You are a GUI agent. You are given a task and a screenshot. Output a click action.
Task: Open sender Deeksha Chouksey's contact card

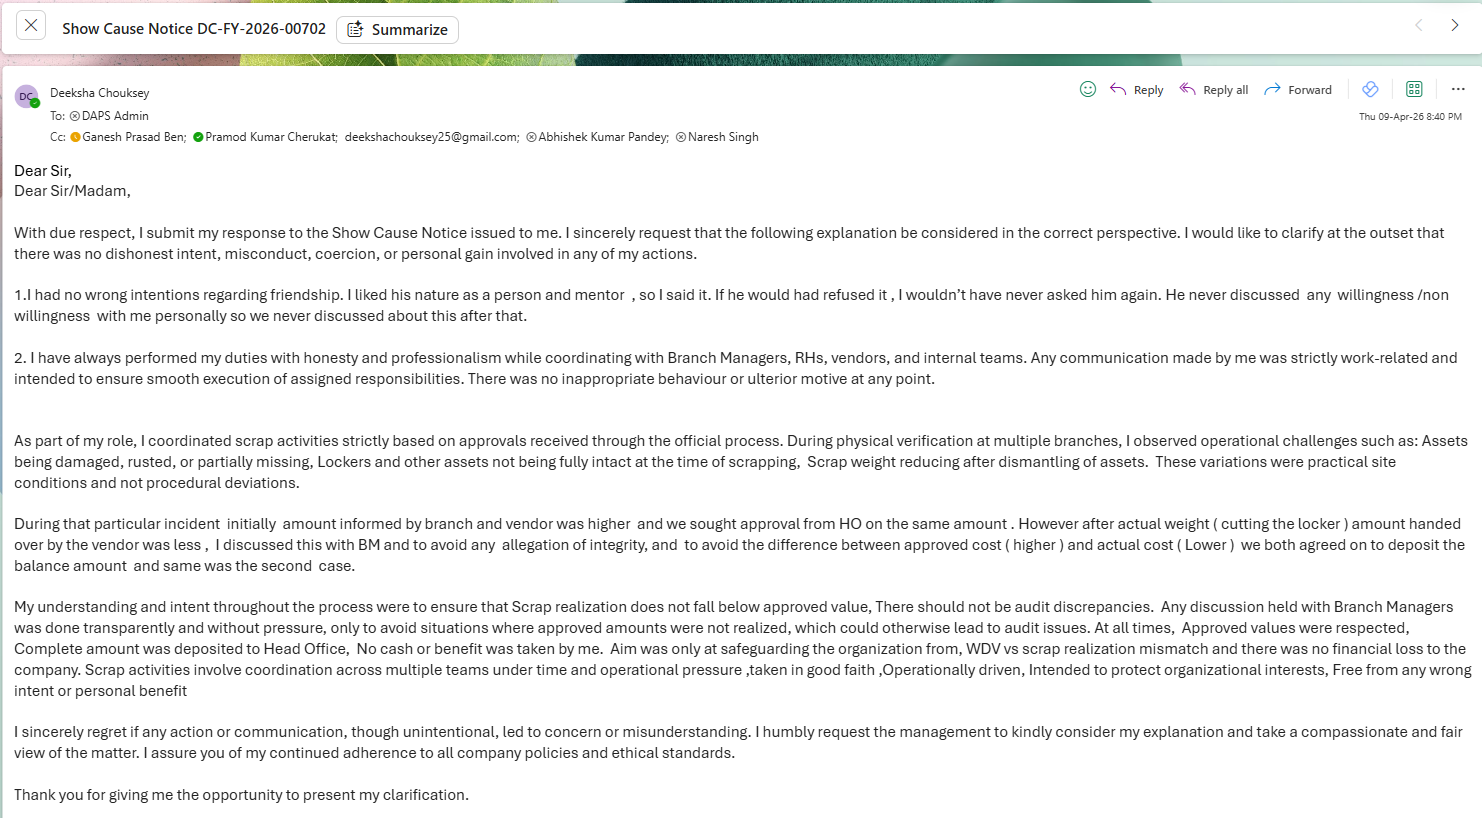(x=99, y=93)
